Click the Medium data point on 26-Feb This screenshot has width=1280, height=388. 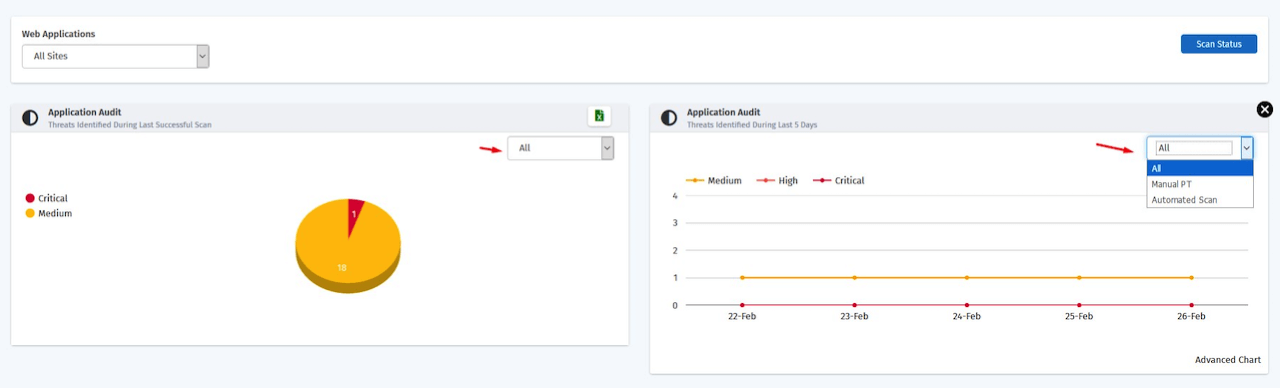coord(1191,277)
